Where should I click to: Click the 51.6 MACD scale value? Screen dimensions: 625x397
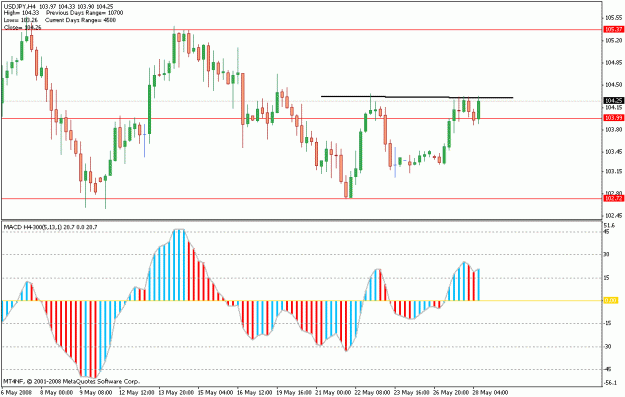click(609, 226)
